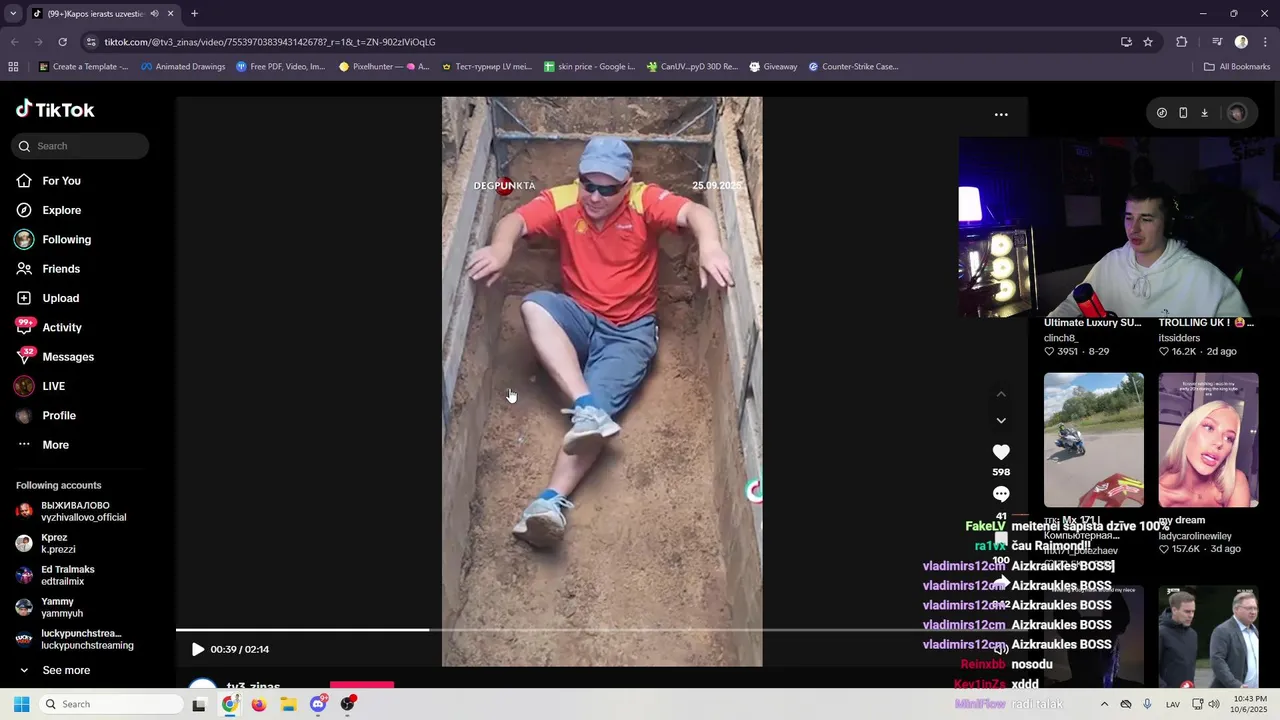1280x720 pixels.
Task: Open itssidders creator link
Action: coord(1179,338)
